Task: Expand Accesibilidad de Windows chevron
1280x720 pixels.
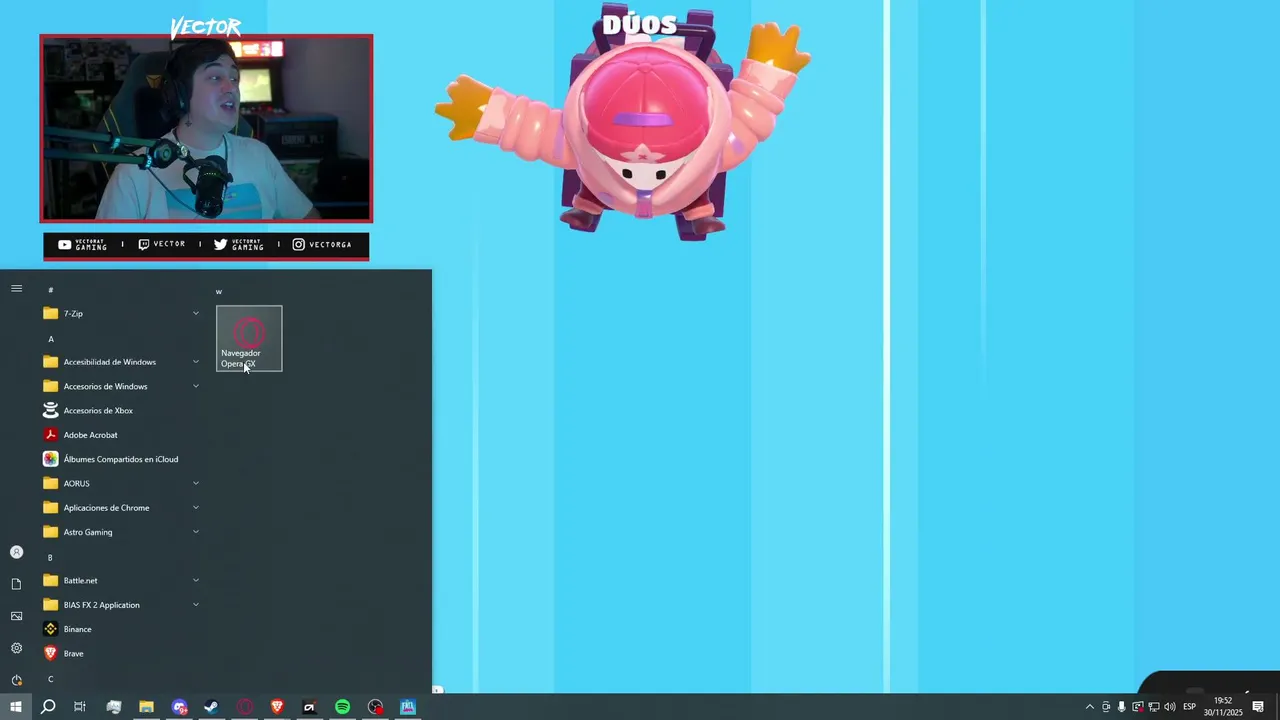Action: (x=196, y=362)
